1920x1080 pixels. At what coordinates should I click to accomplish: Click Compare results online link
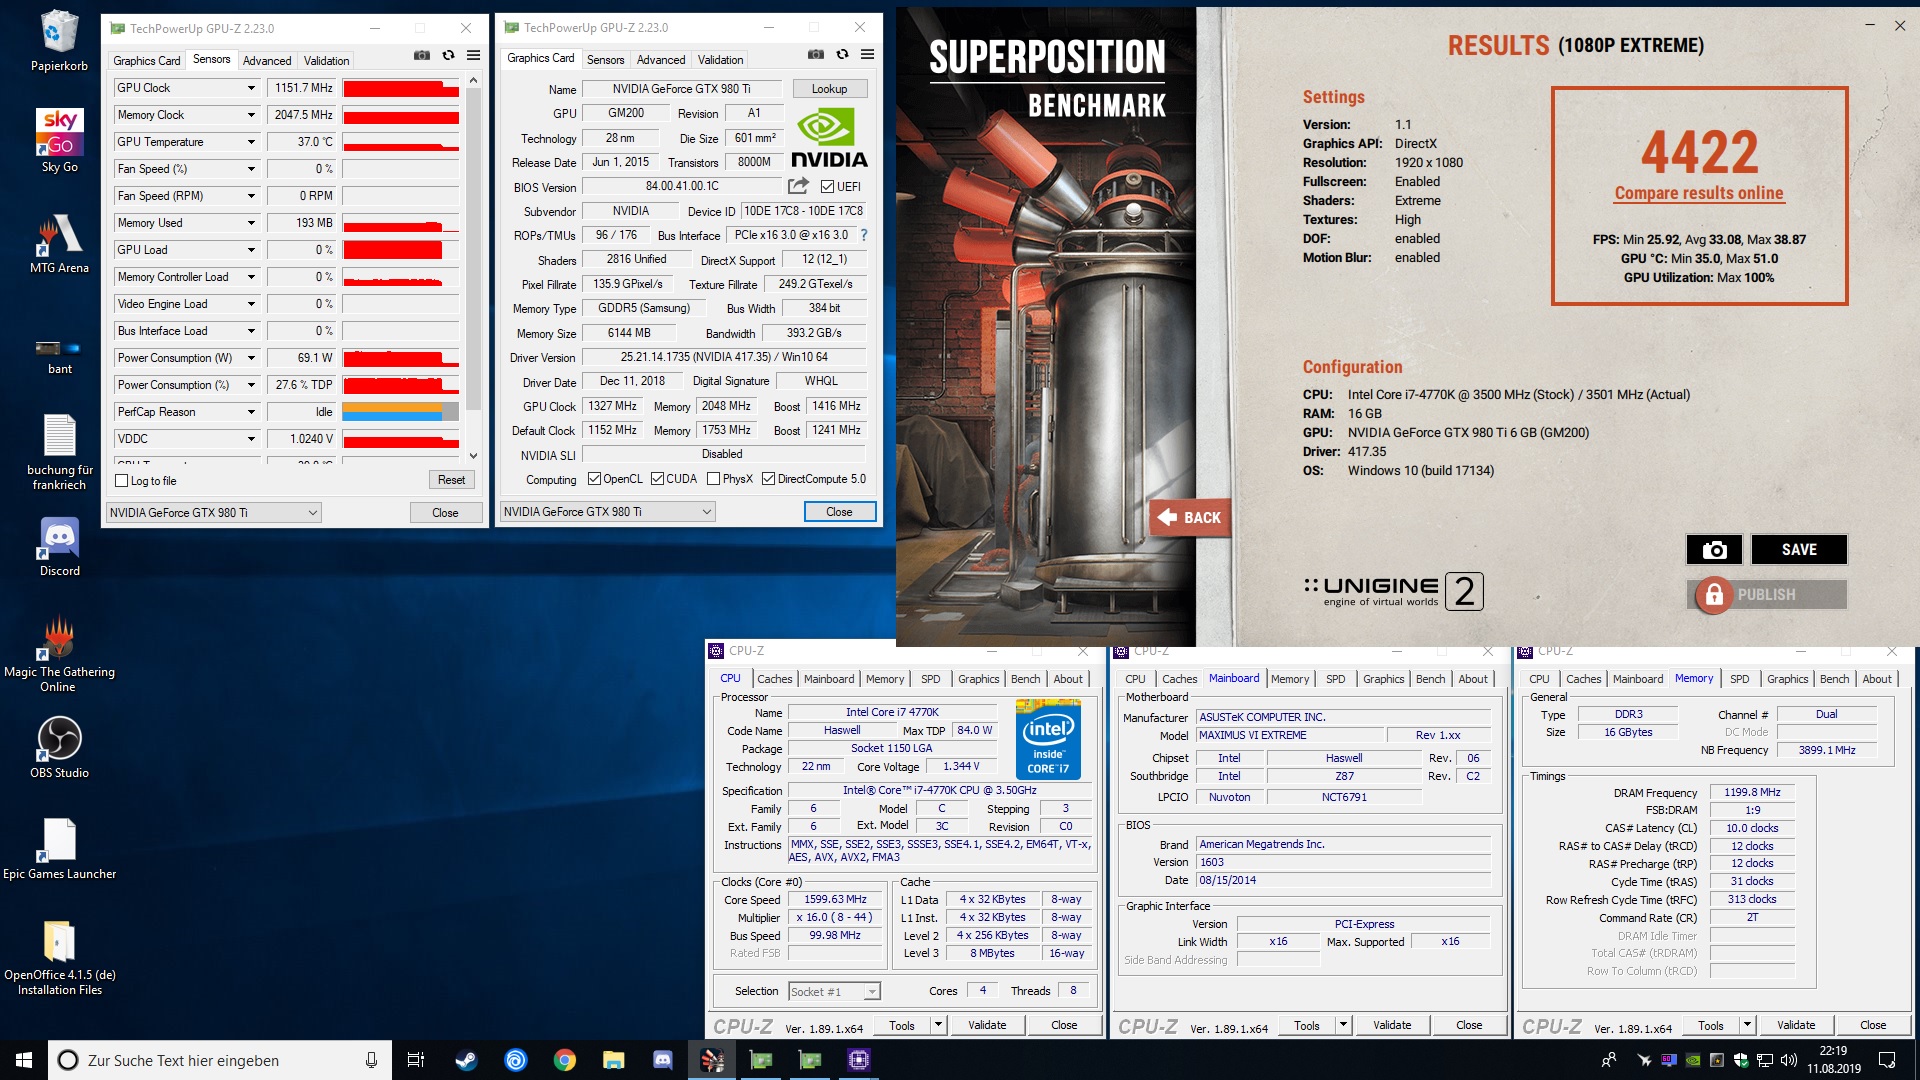(1698, 193)
